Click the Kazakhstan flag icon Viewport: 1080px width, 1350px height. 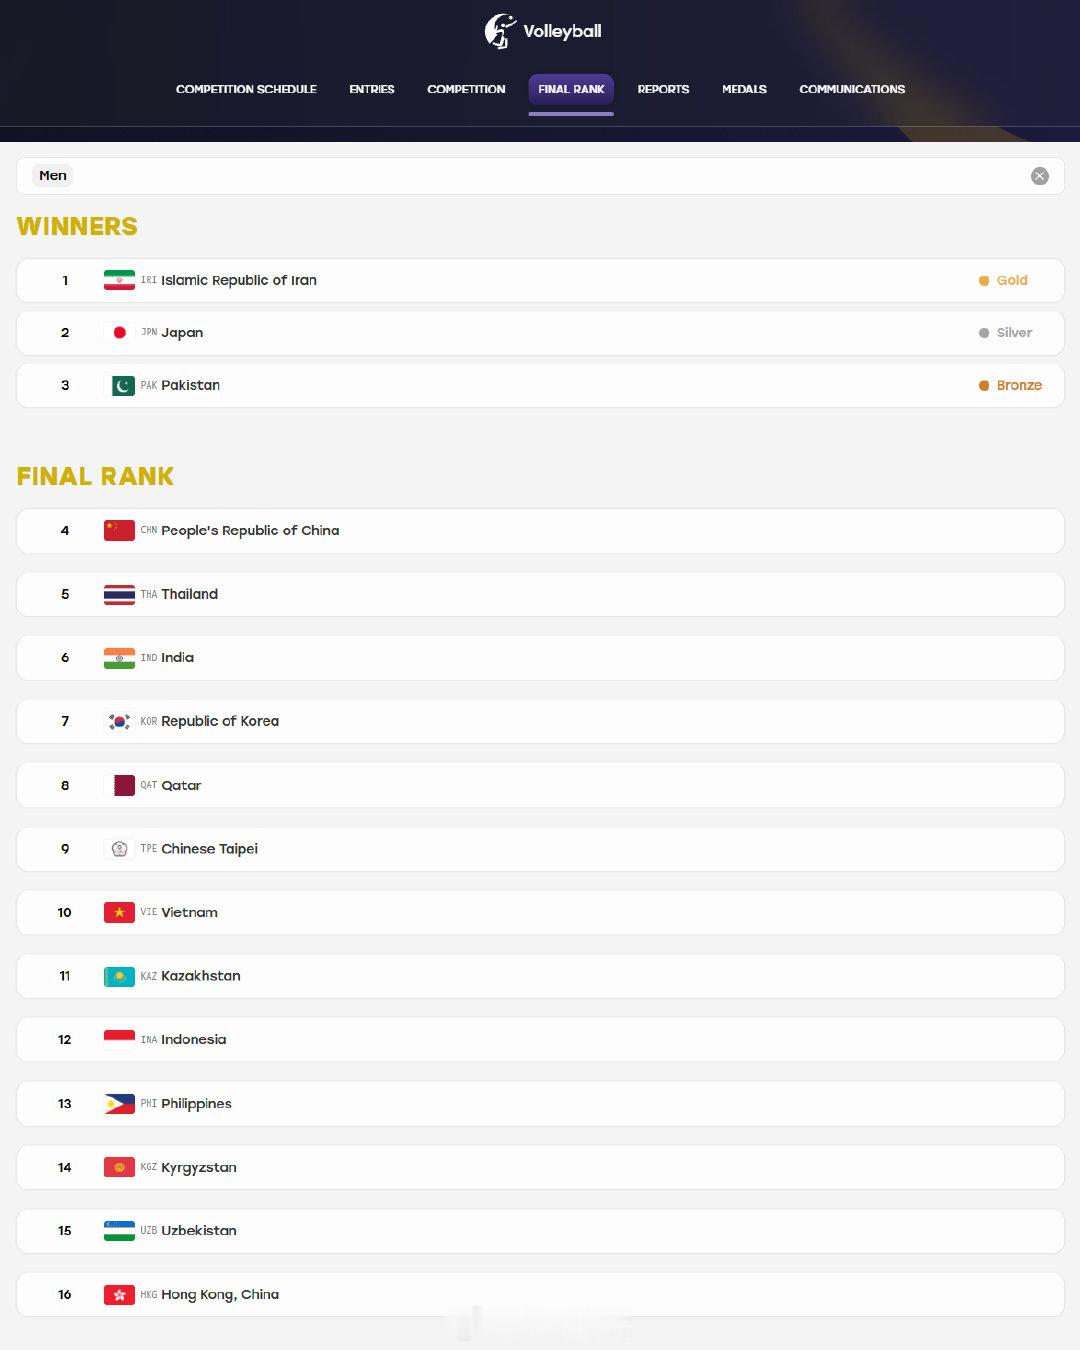[x=119, y=976]
